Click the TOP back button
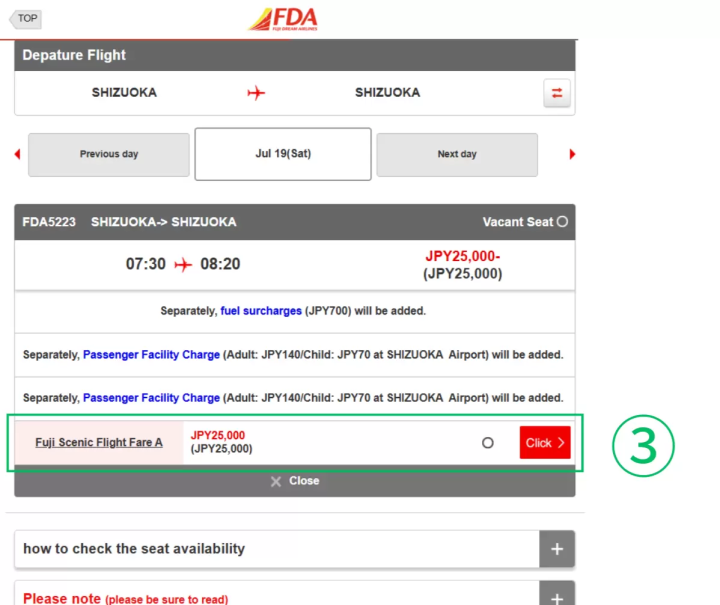This screenshot has height=605, width=720. (x=26, y=18)
